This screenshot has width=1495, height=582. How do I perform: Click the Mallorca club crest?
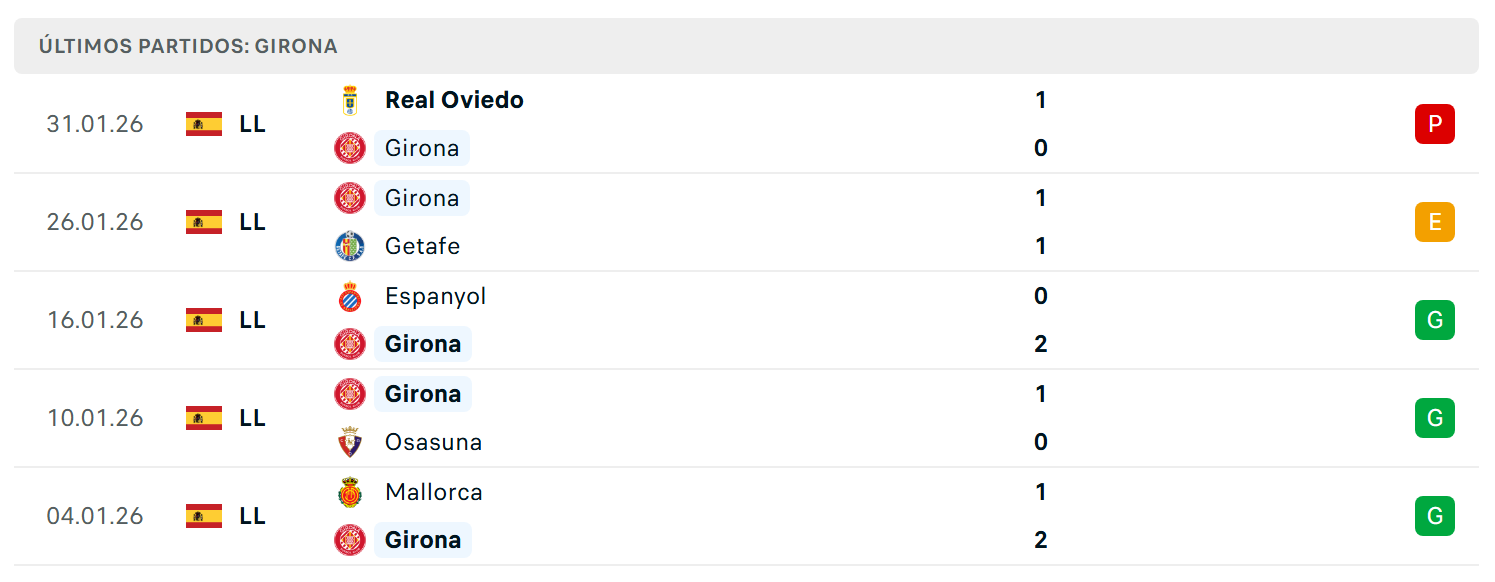pos(350,492)
